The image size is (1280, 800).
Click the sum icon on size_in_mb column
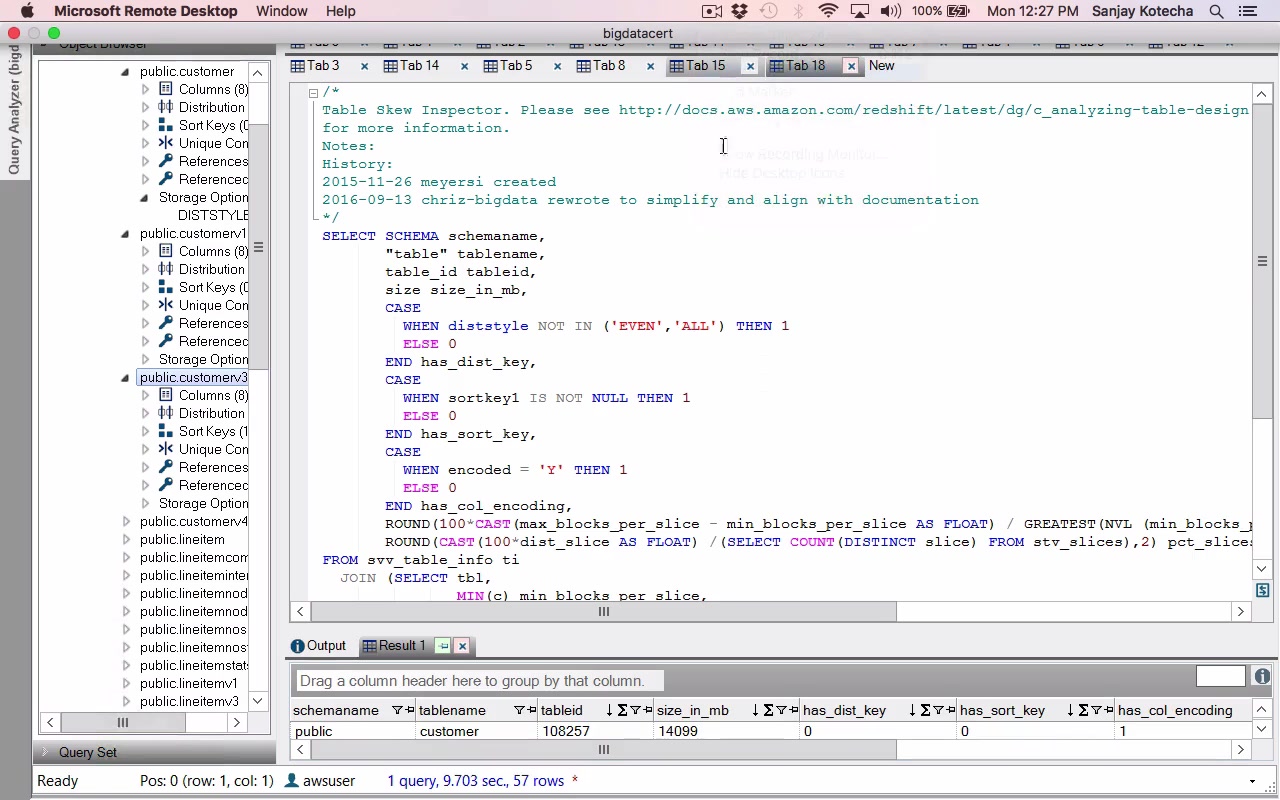pyautogui.click(x=768, y=710)
